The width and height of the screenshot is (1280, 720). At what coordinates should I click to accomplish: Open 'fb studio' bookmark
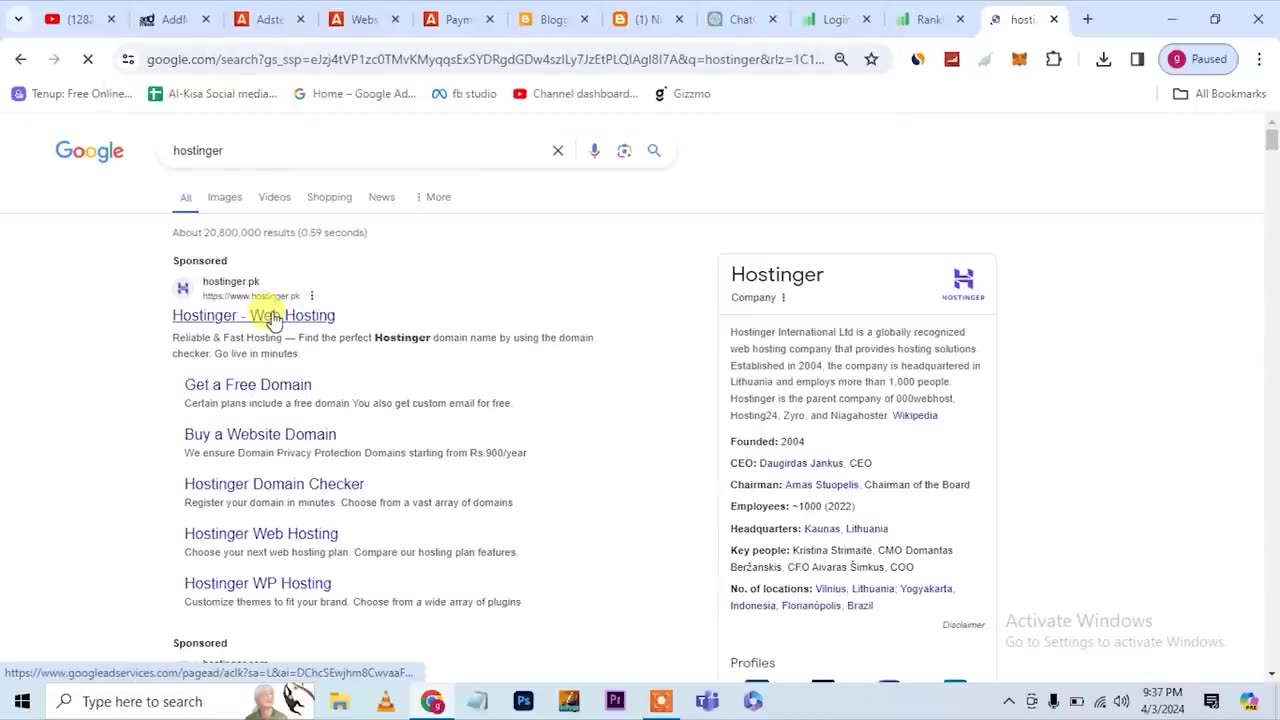(x=464, y=94)
